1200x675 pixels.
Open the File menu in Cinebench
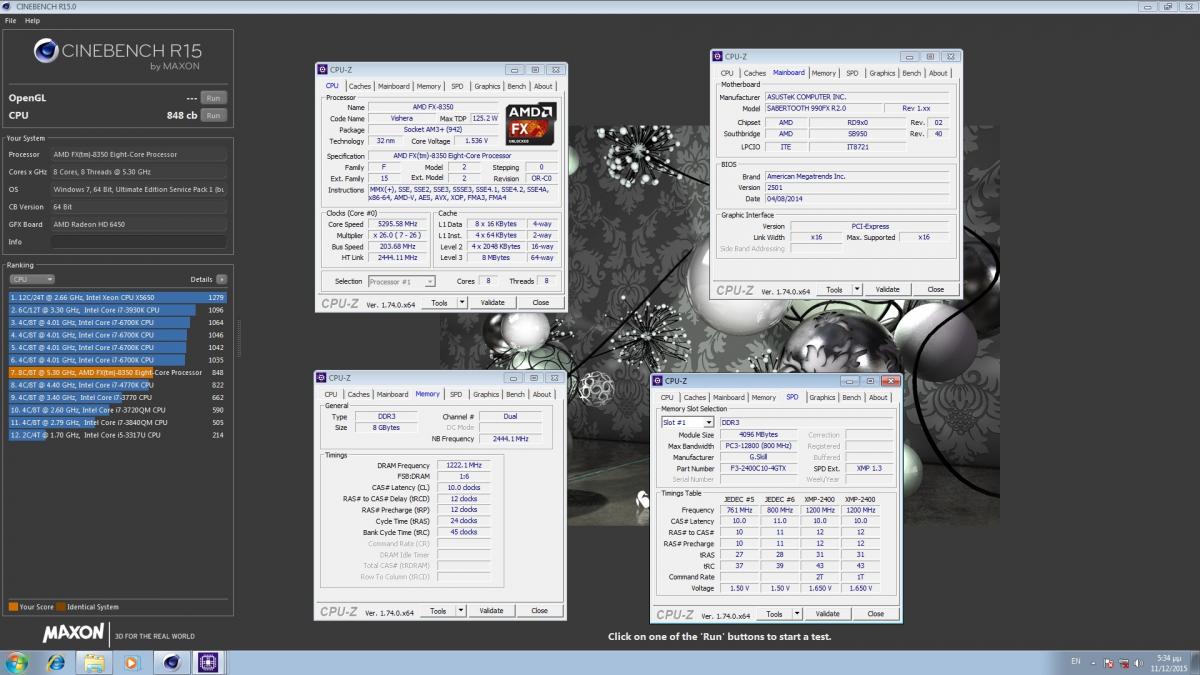click(10, 20)
